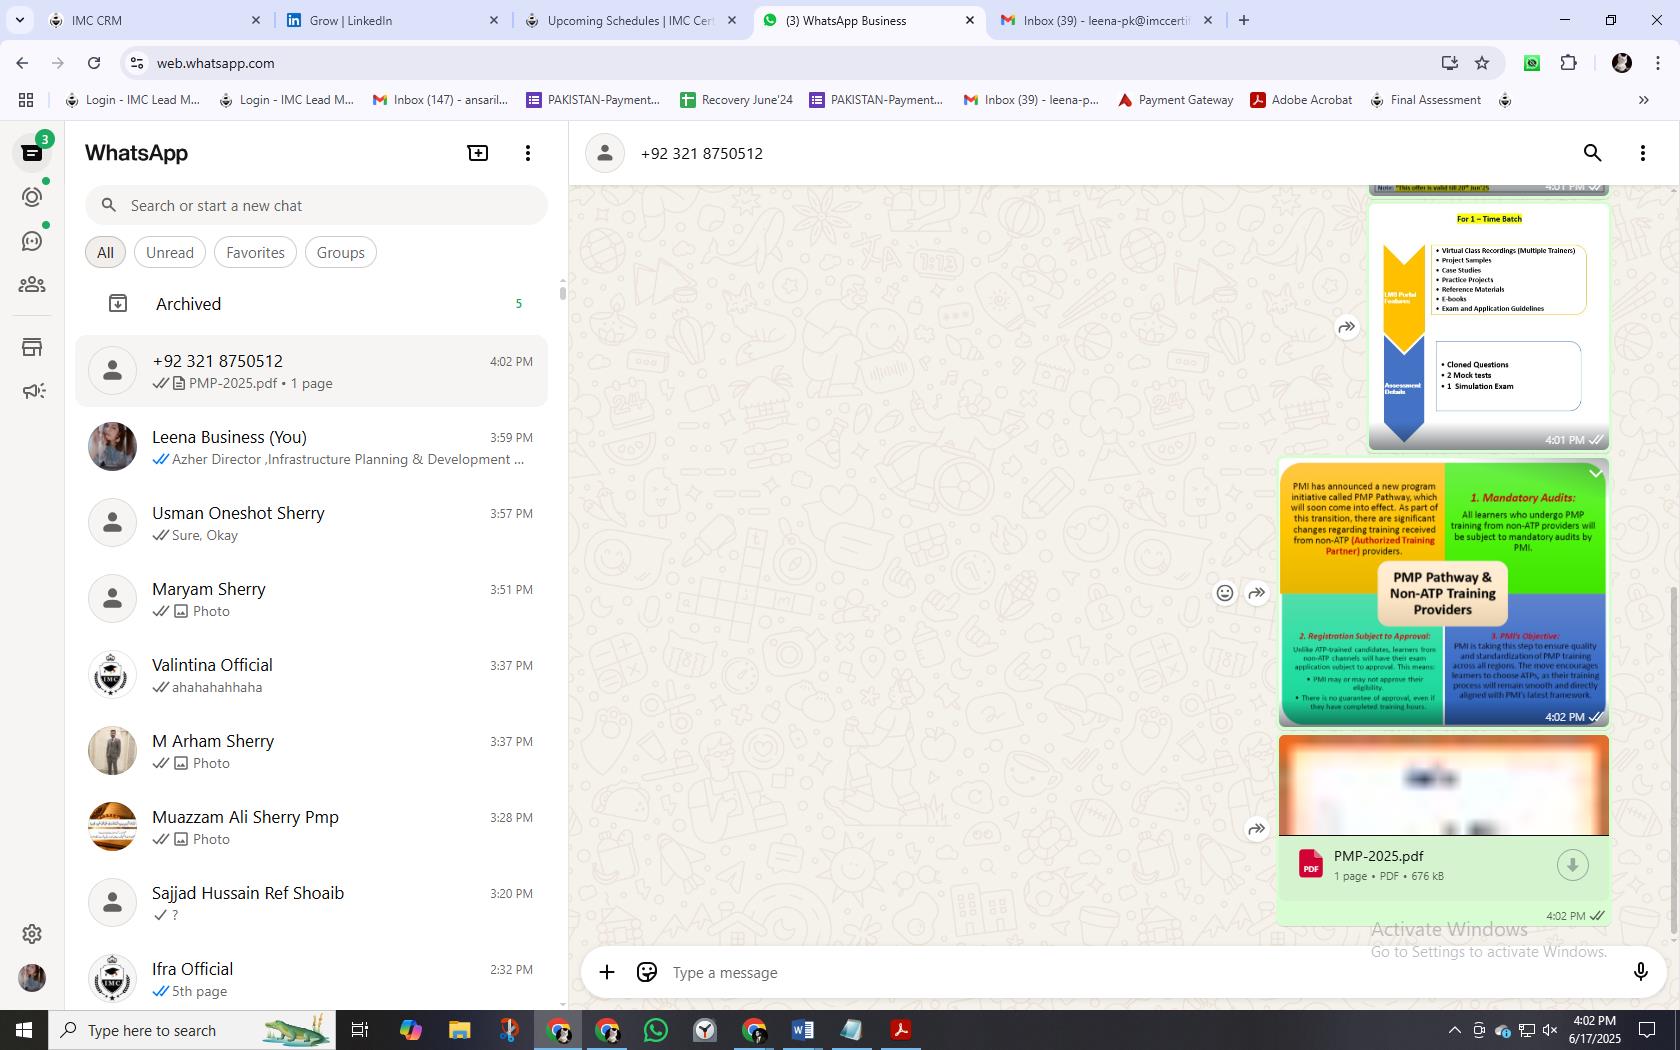Select the Groups chat filter

point(341,253)
